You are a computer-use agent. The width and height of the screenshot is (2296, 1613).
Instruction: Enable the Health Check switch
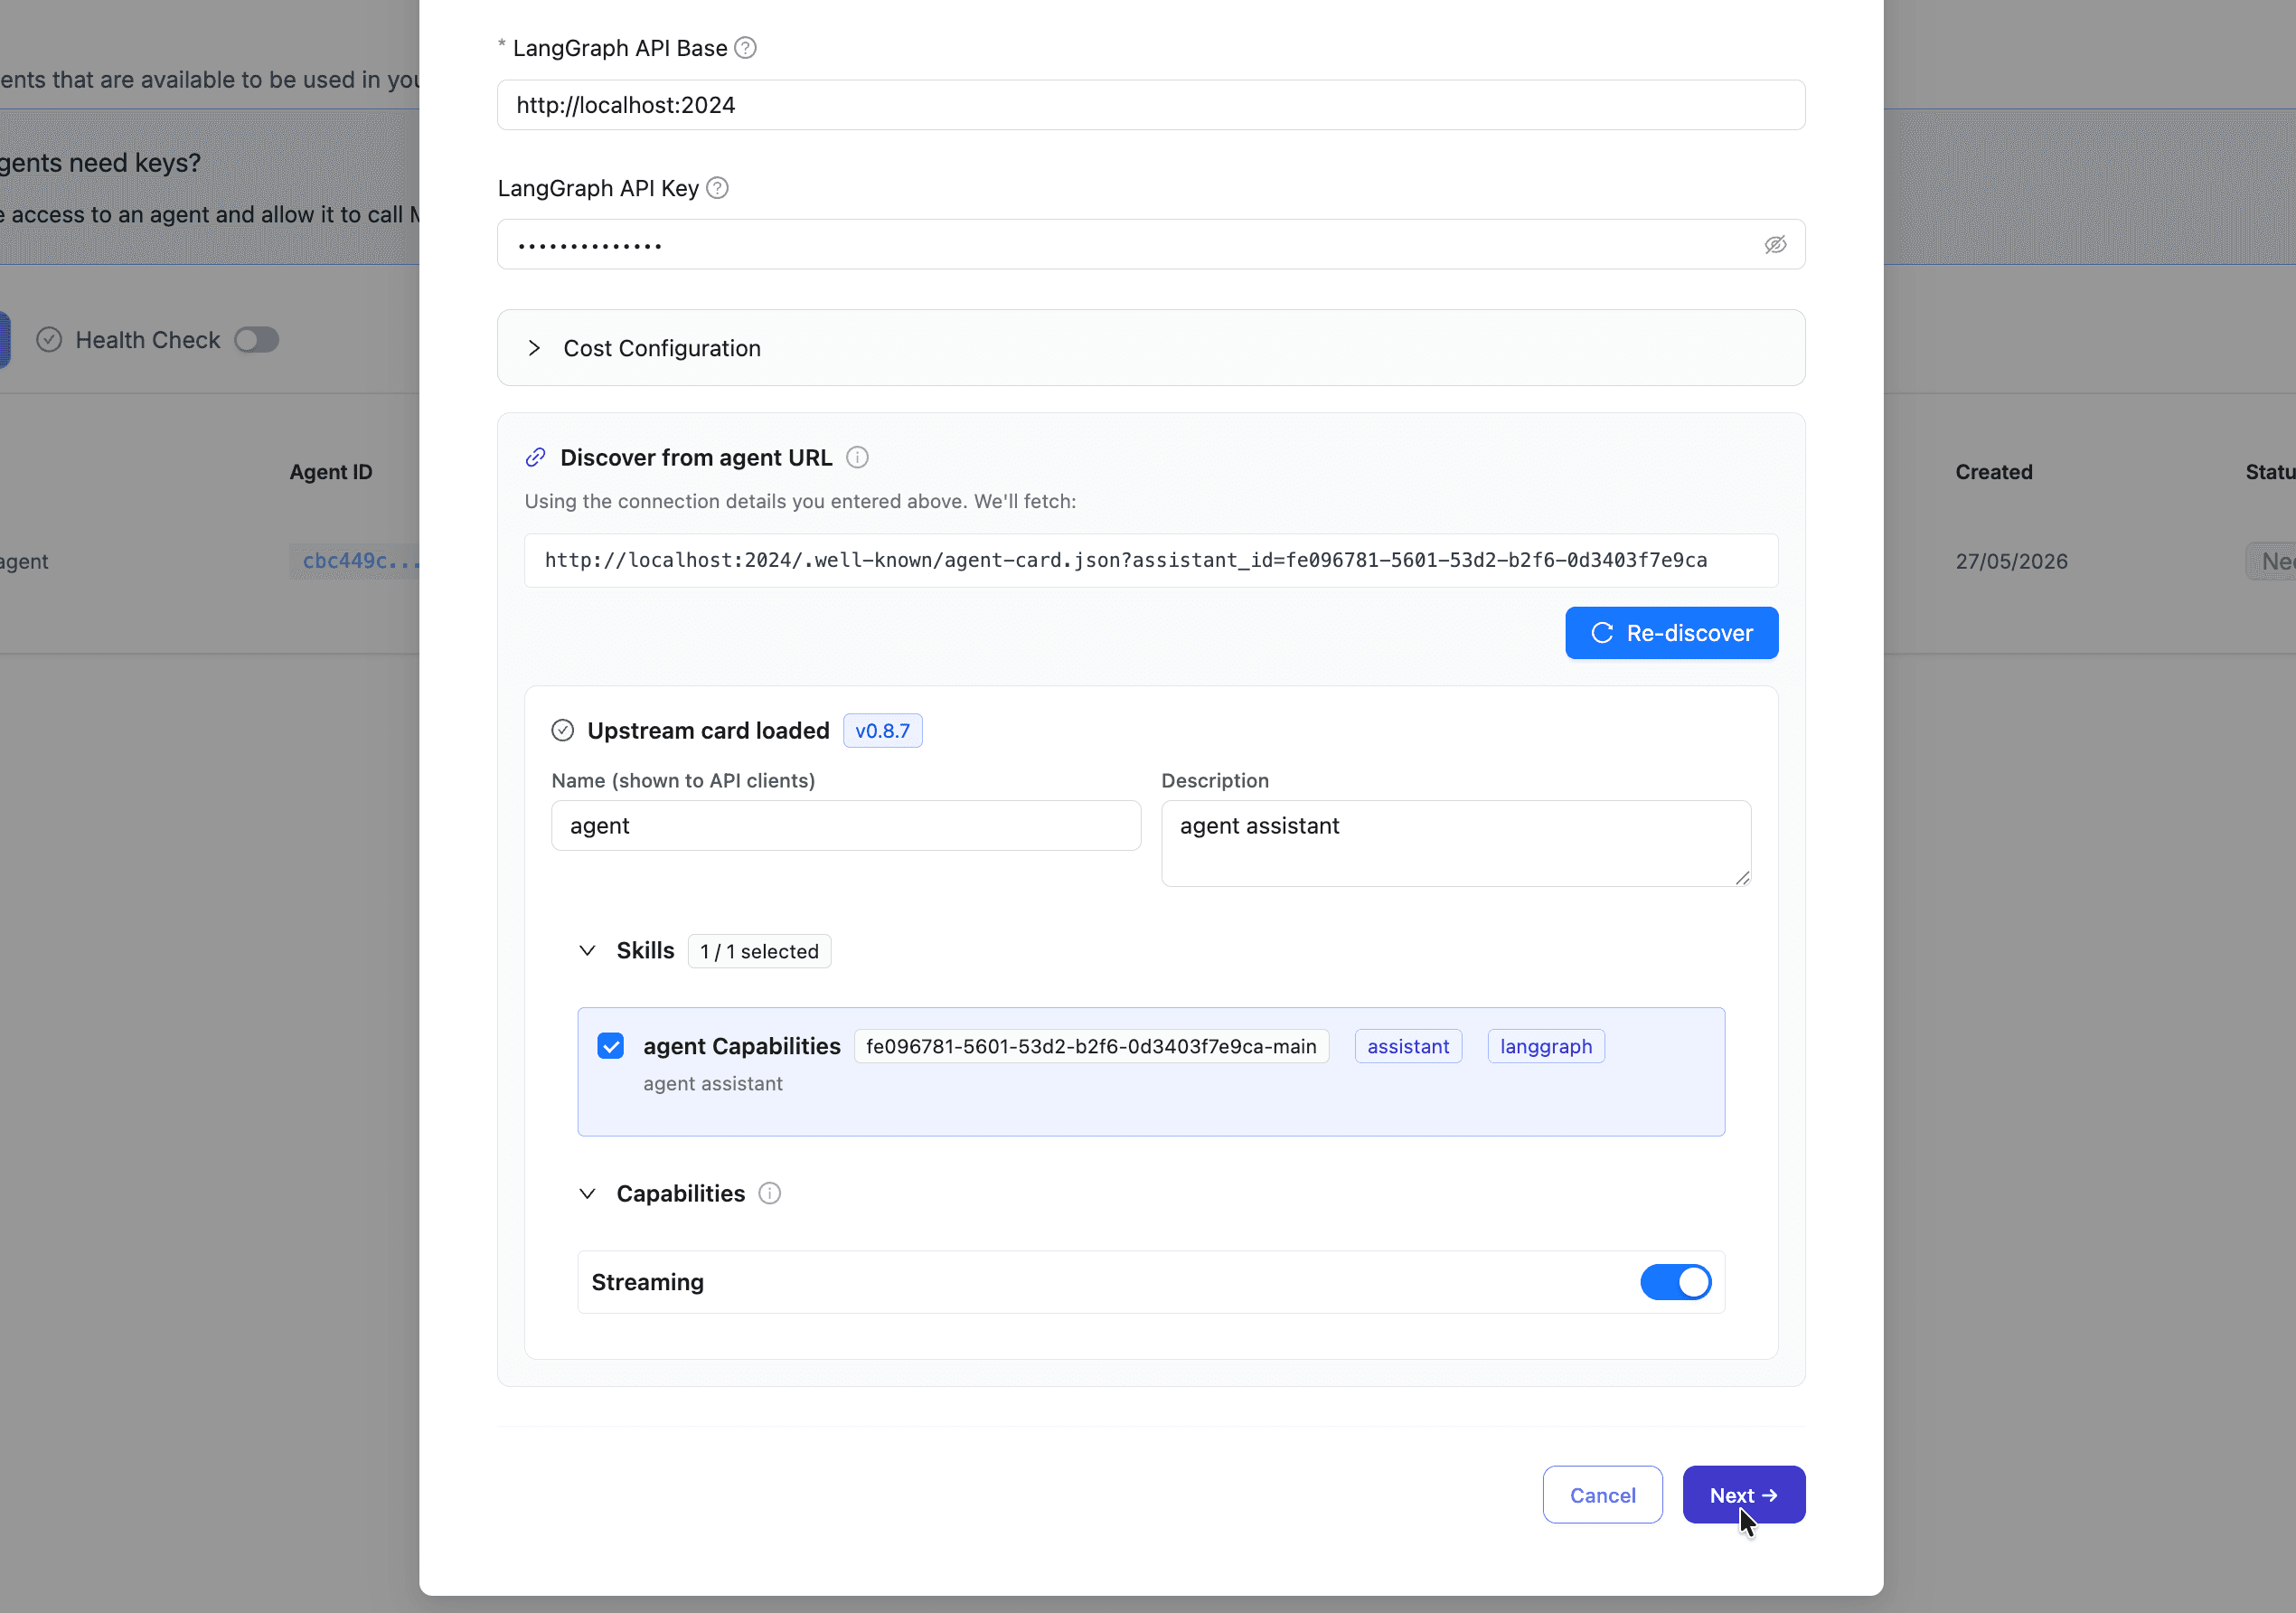click(256, 340)
